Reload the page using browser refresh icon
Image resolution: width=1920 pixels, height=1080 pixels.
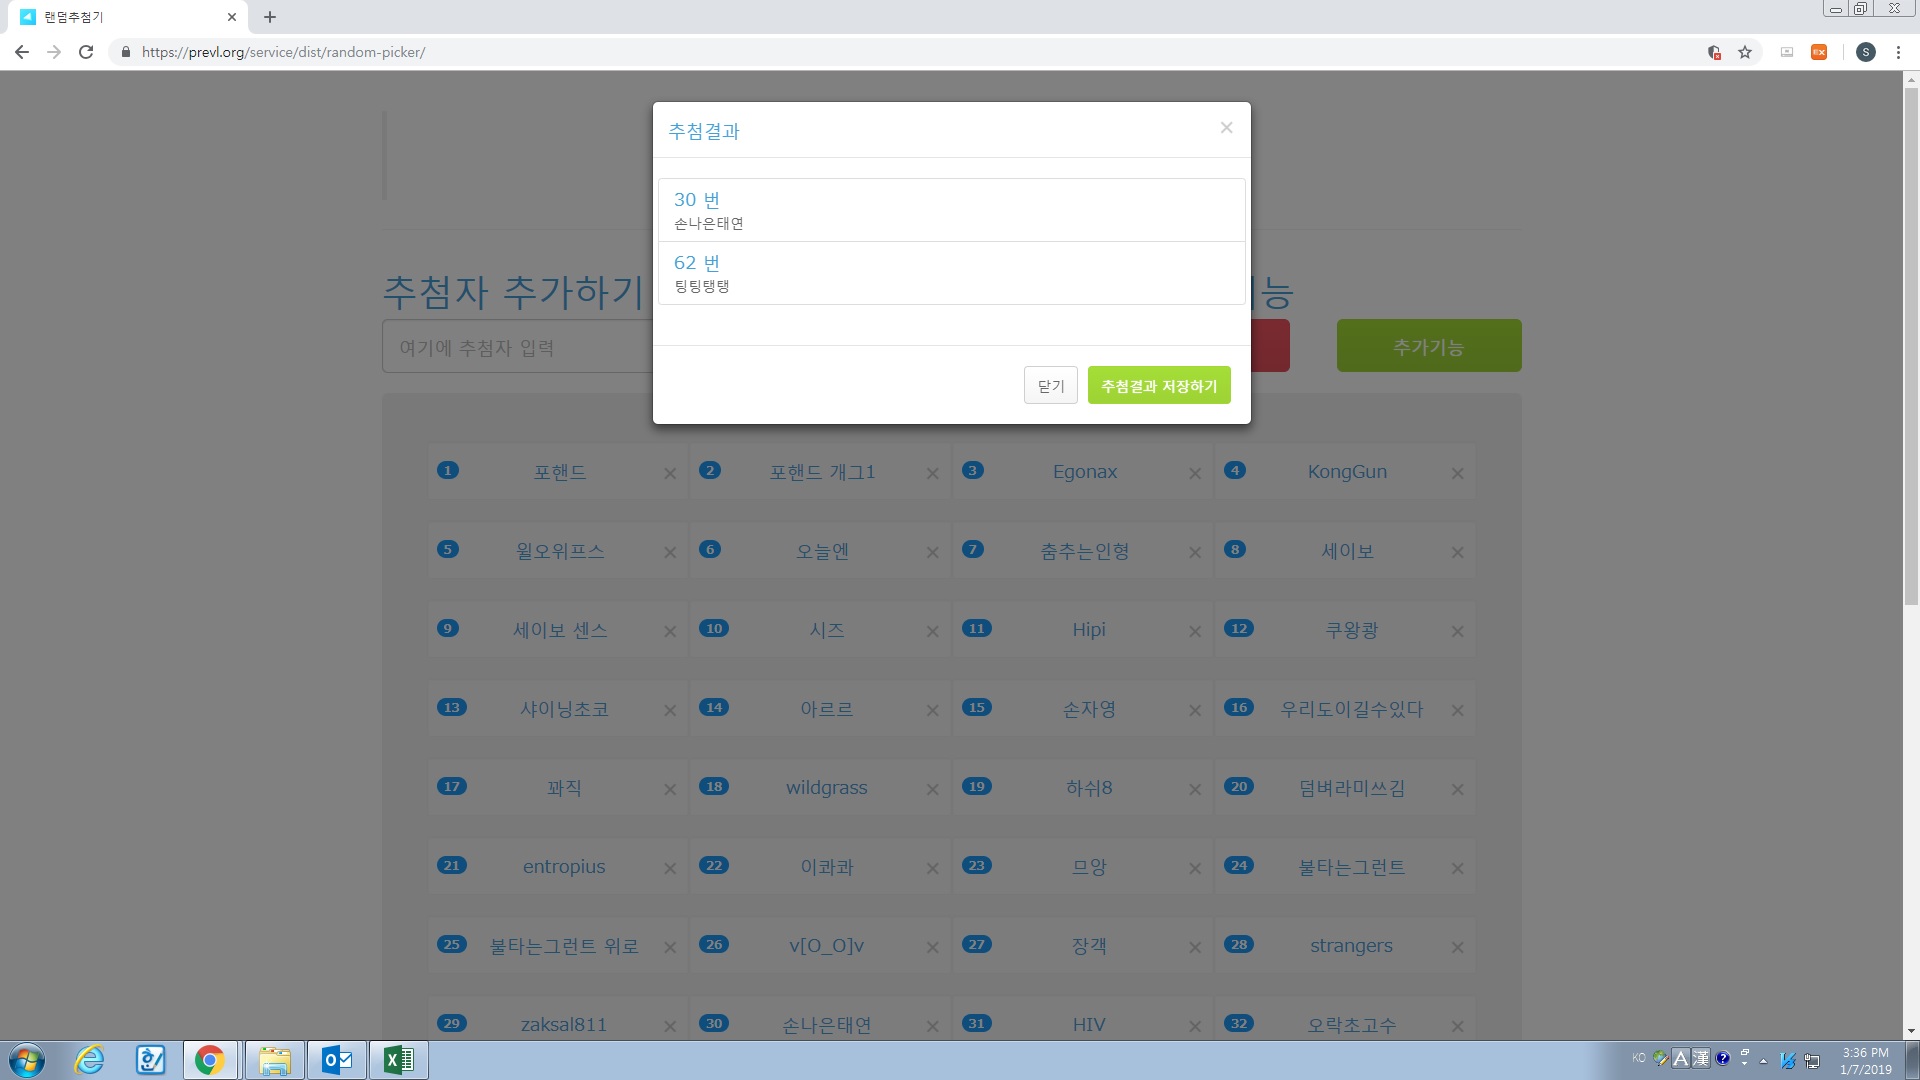pos(86,52)
